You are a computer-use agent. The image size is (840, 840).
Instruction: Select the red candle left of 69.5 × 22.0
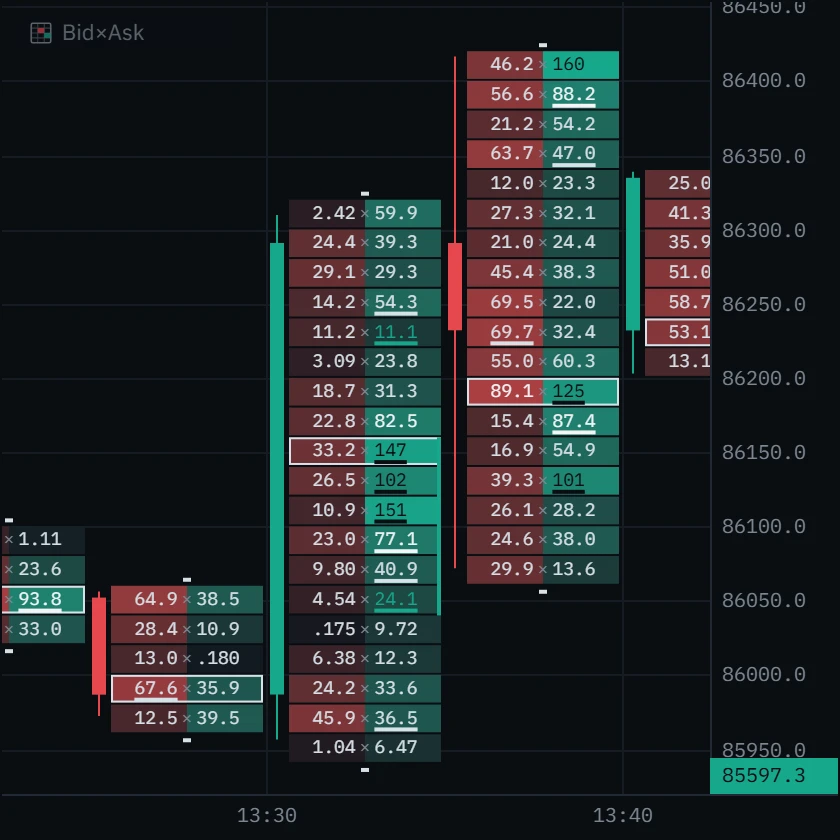(455, 287)
